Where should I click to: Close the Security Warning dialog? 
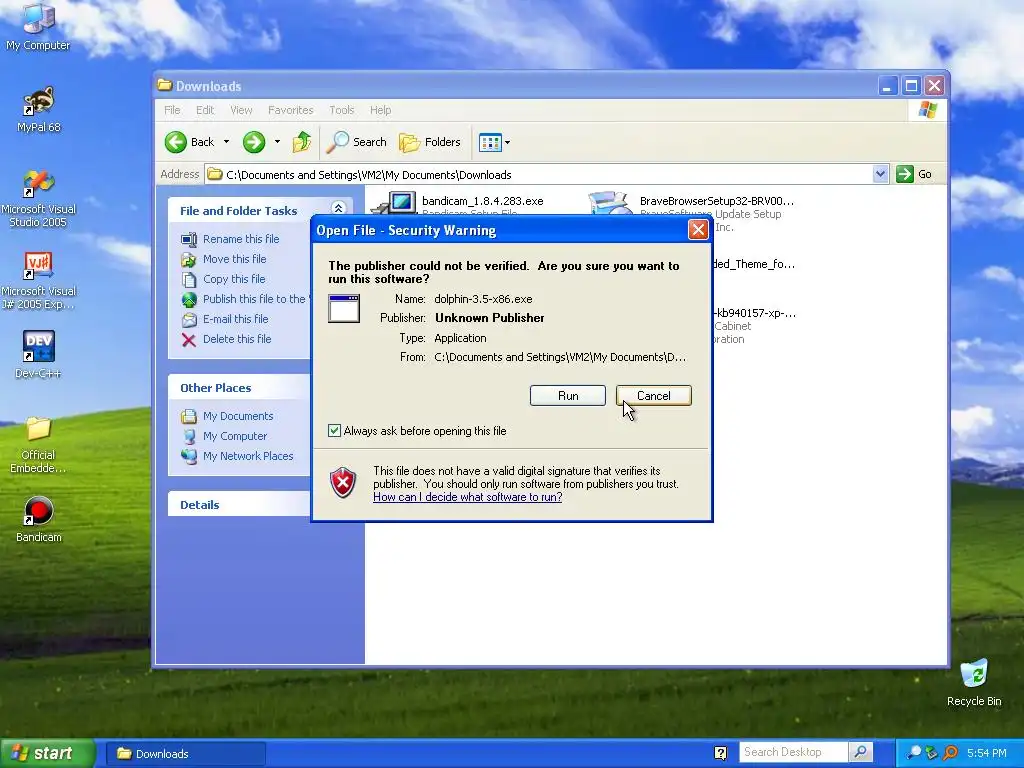pos(697,230)
